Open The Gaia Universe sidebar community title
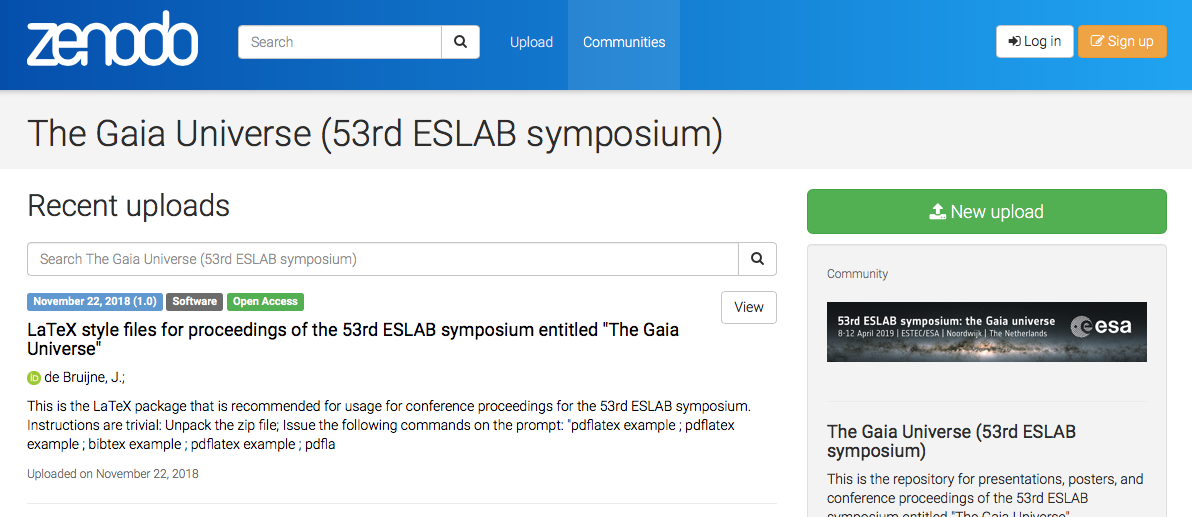The height and width of the screenshot is (517, 1192). point(952,441)
